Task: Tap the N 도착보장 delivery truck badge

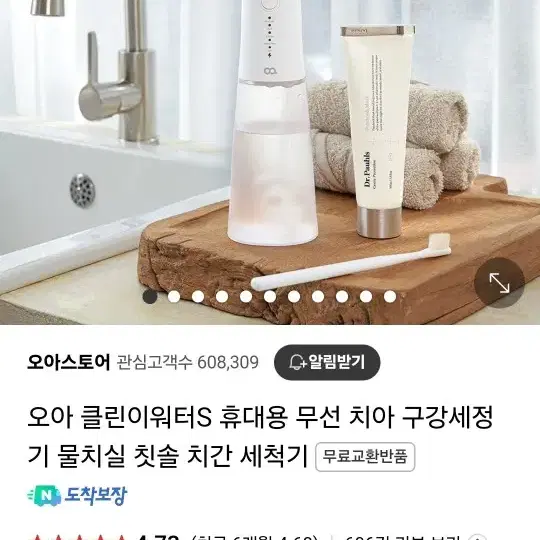Action: 77,495
